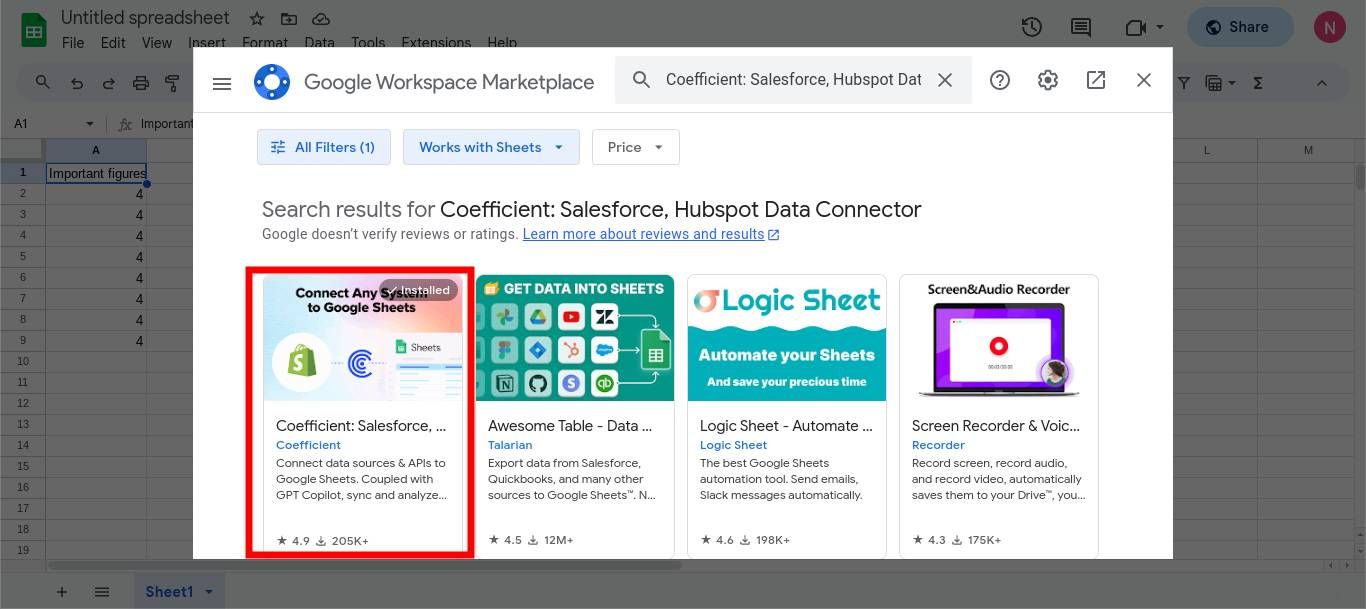Create a filter with the funnel icon
Viewport: 1366px width, 609px height.
pos(1183,82)
